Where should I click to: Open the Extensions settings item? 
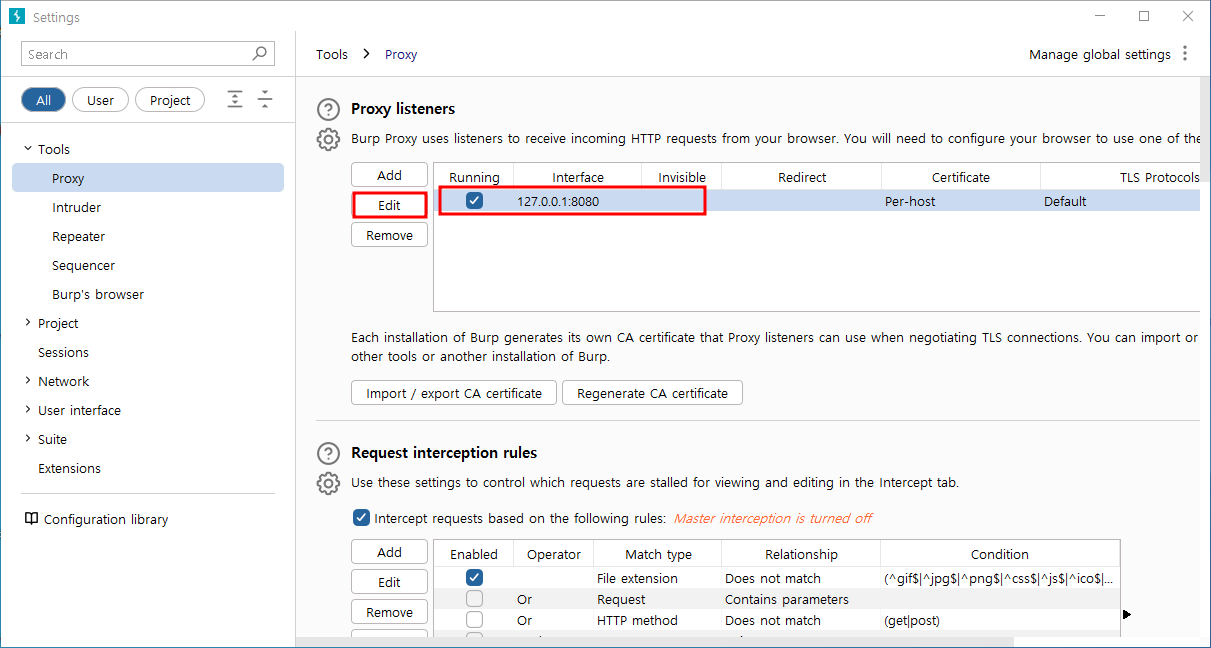tap(69, 468)
